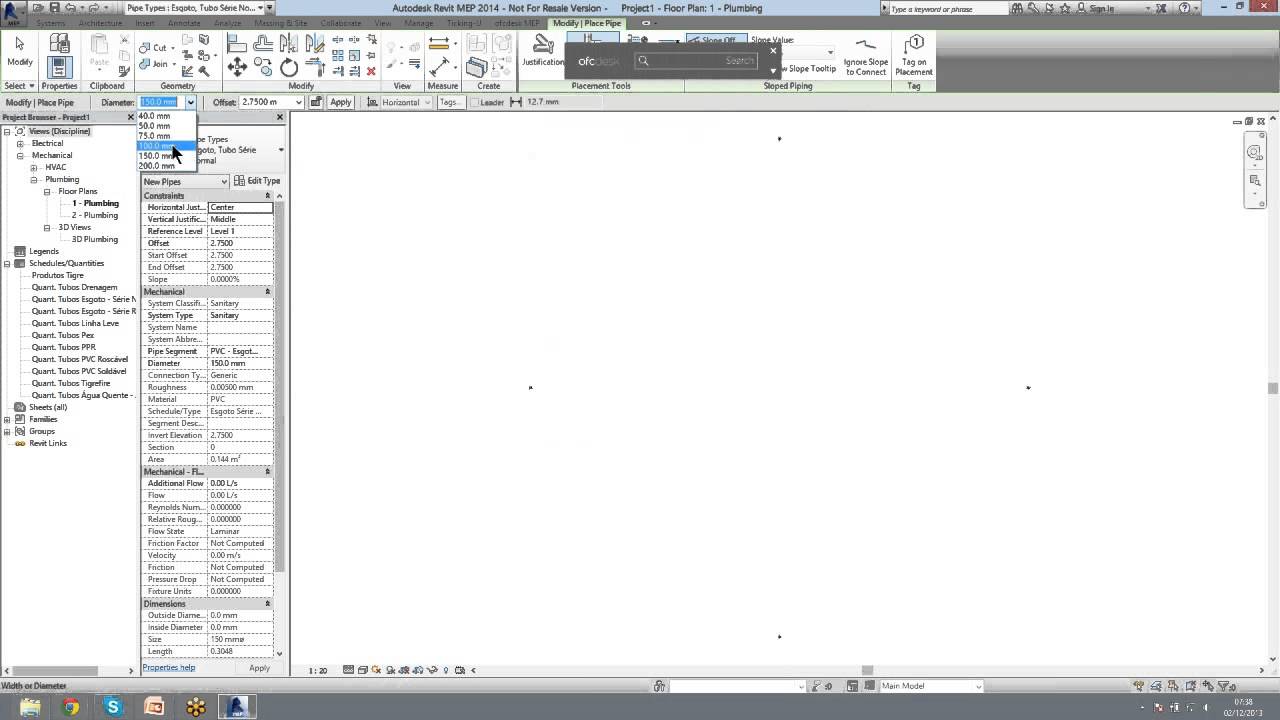
Task: Open the Main Model design option dropdown
Action: click(x=978, y=686)
